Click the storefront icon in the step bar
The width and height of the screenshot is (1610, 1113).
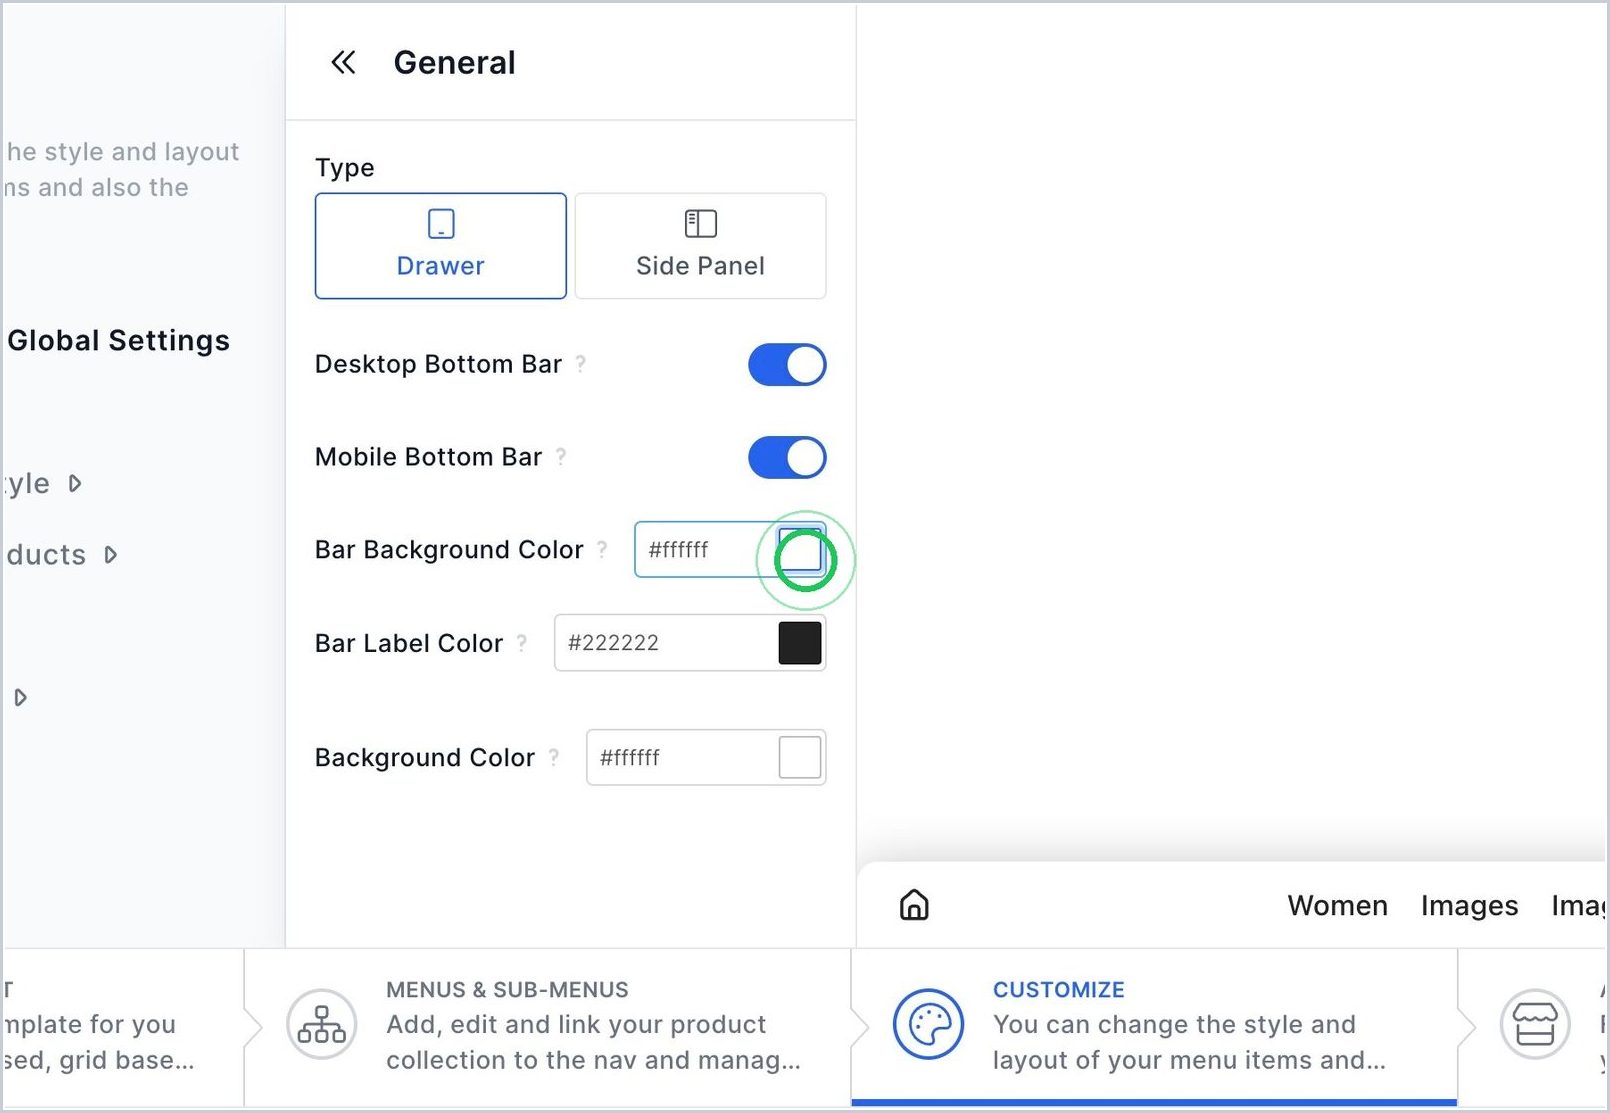[1535, 1025]
